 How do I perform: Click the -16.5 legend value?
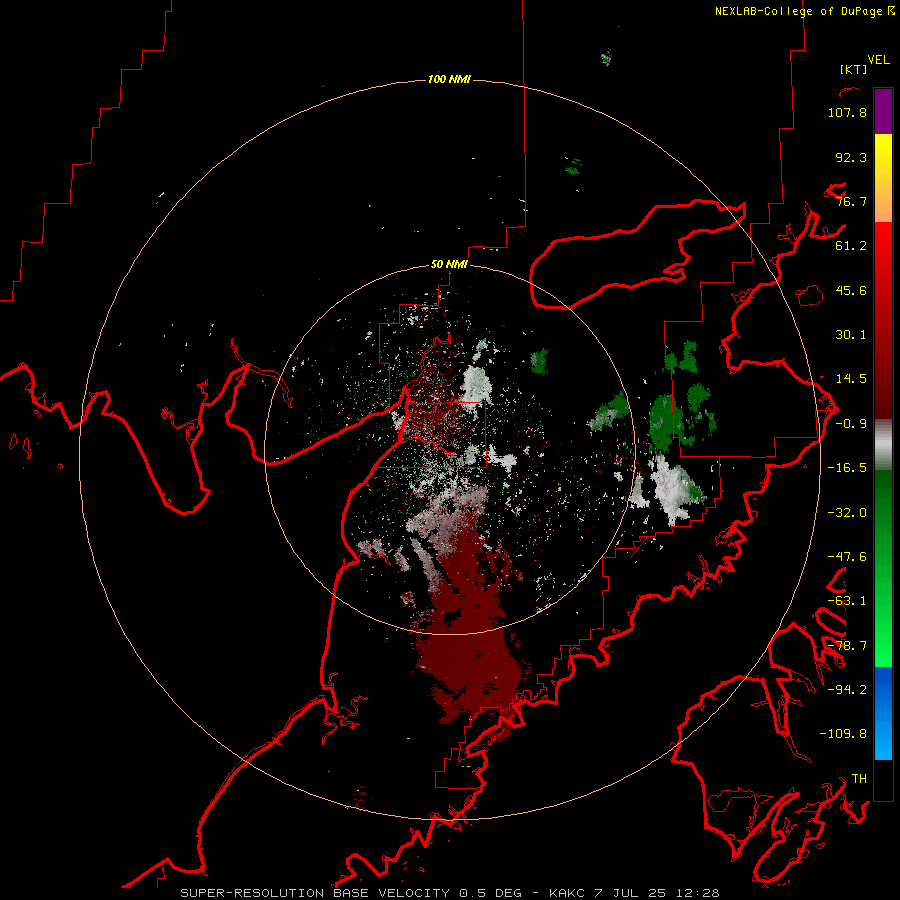click(x=847, y=468)
